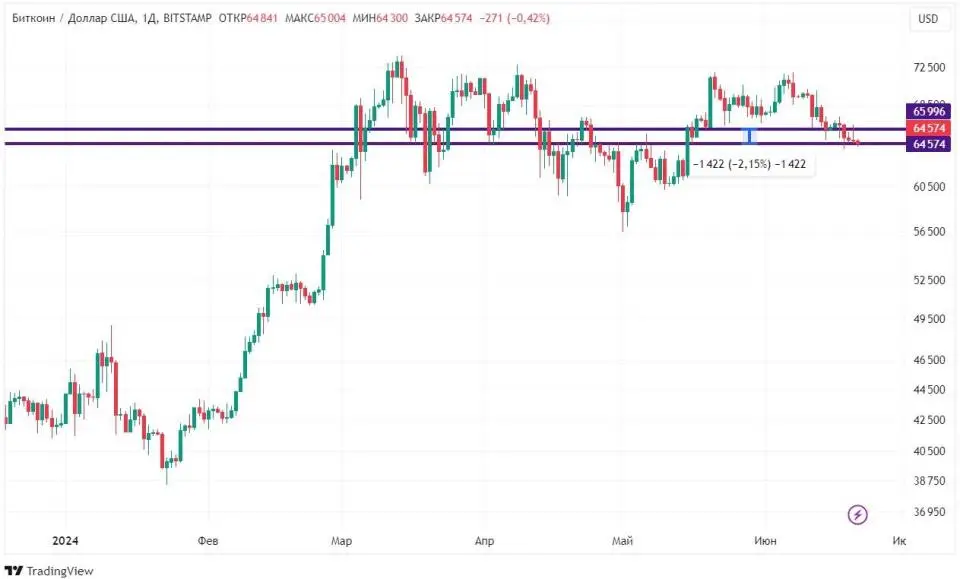Click the Май date on time axis
This screenshot has width=960, height=579.
[x=623, y=541]
